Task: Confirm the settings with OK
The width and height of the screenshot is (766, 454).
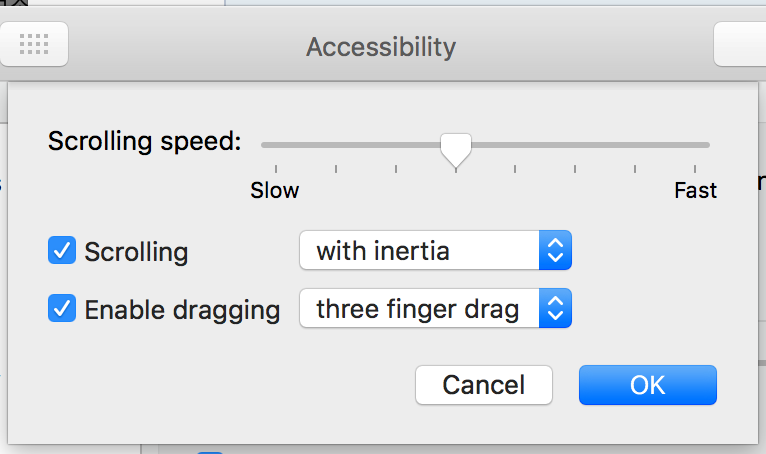Action: (x=647, y=385)
